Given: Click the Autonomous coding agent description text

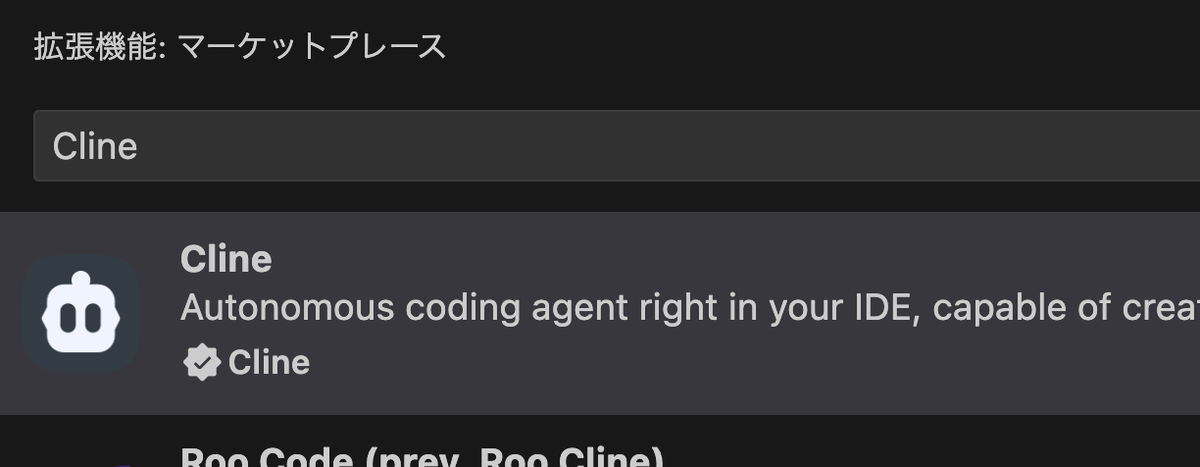Looking at the screenshot, I should tap(690, 309).
